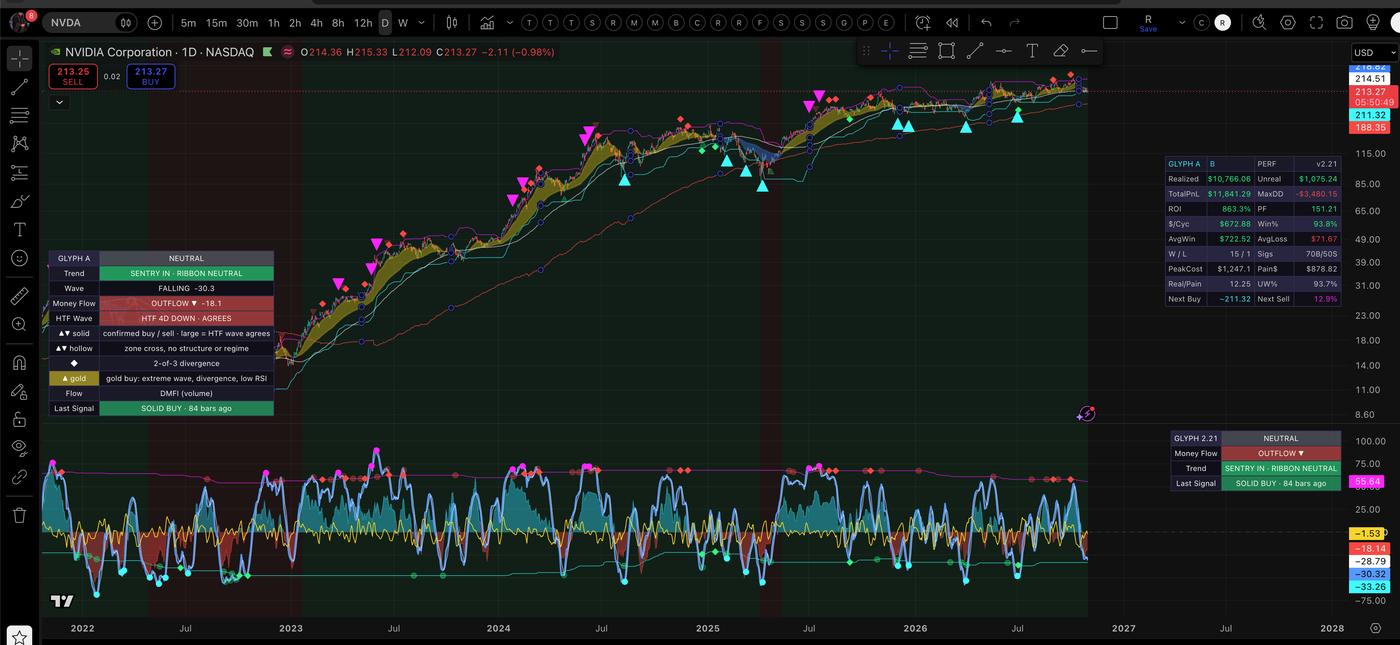Choose the text annotation tool in left sidebar
The image size is (1400, 645).
click(x=19, y=229)
